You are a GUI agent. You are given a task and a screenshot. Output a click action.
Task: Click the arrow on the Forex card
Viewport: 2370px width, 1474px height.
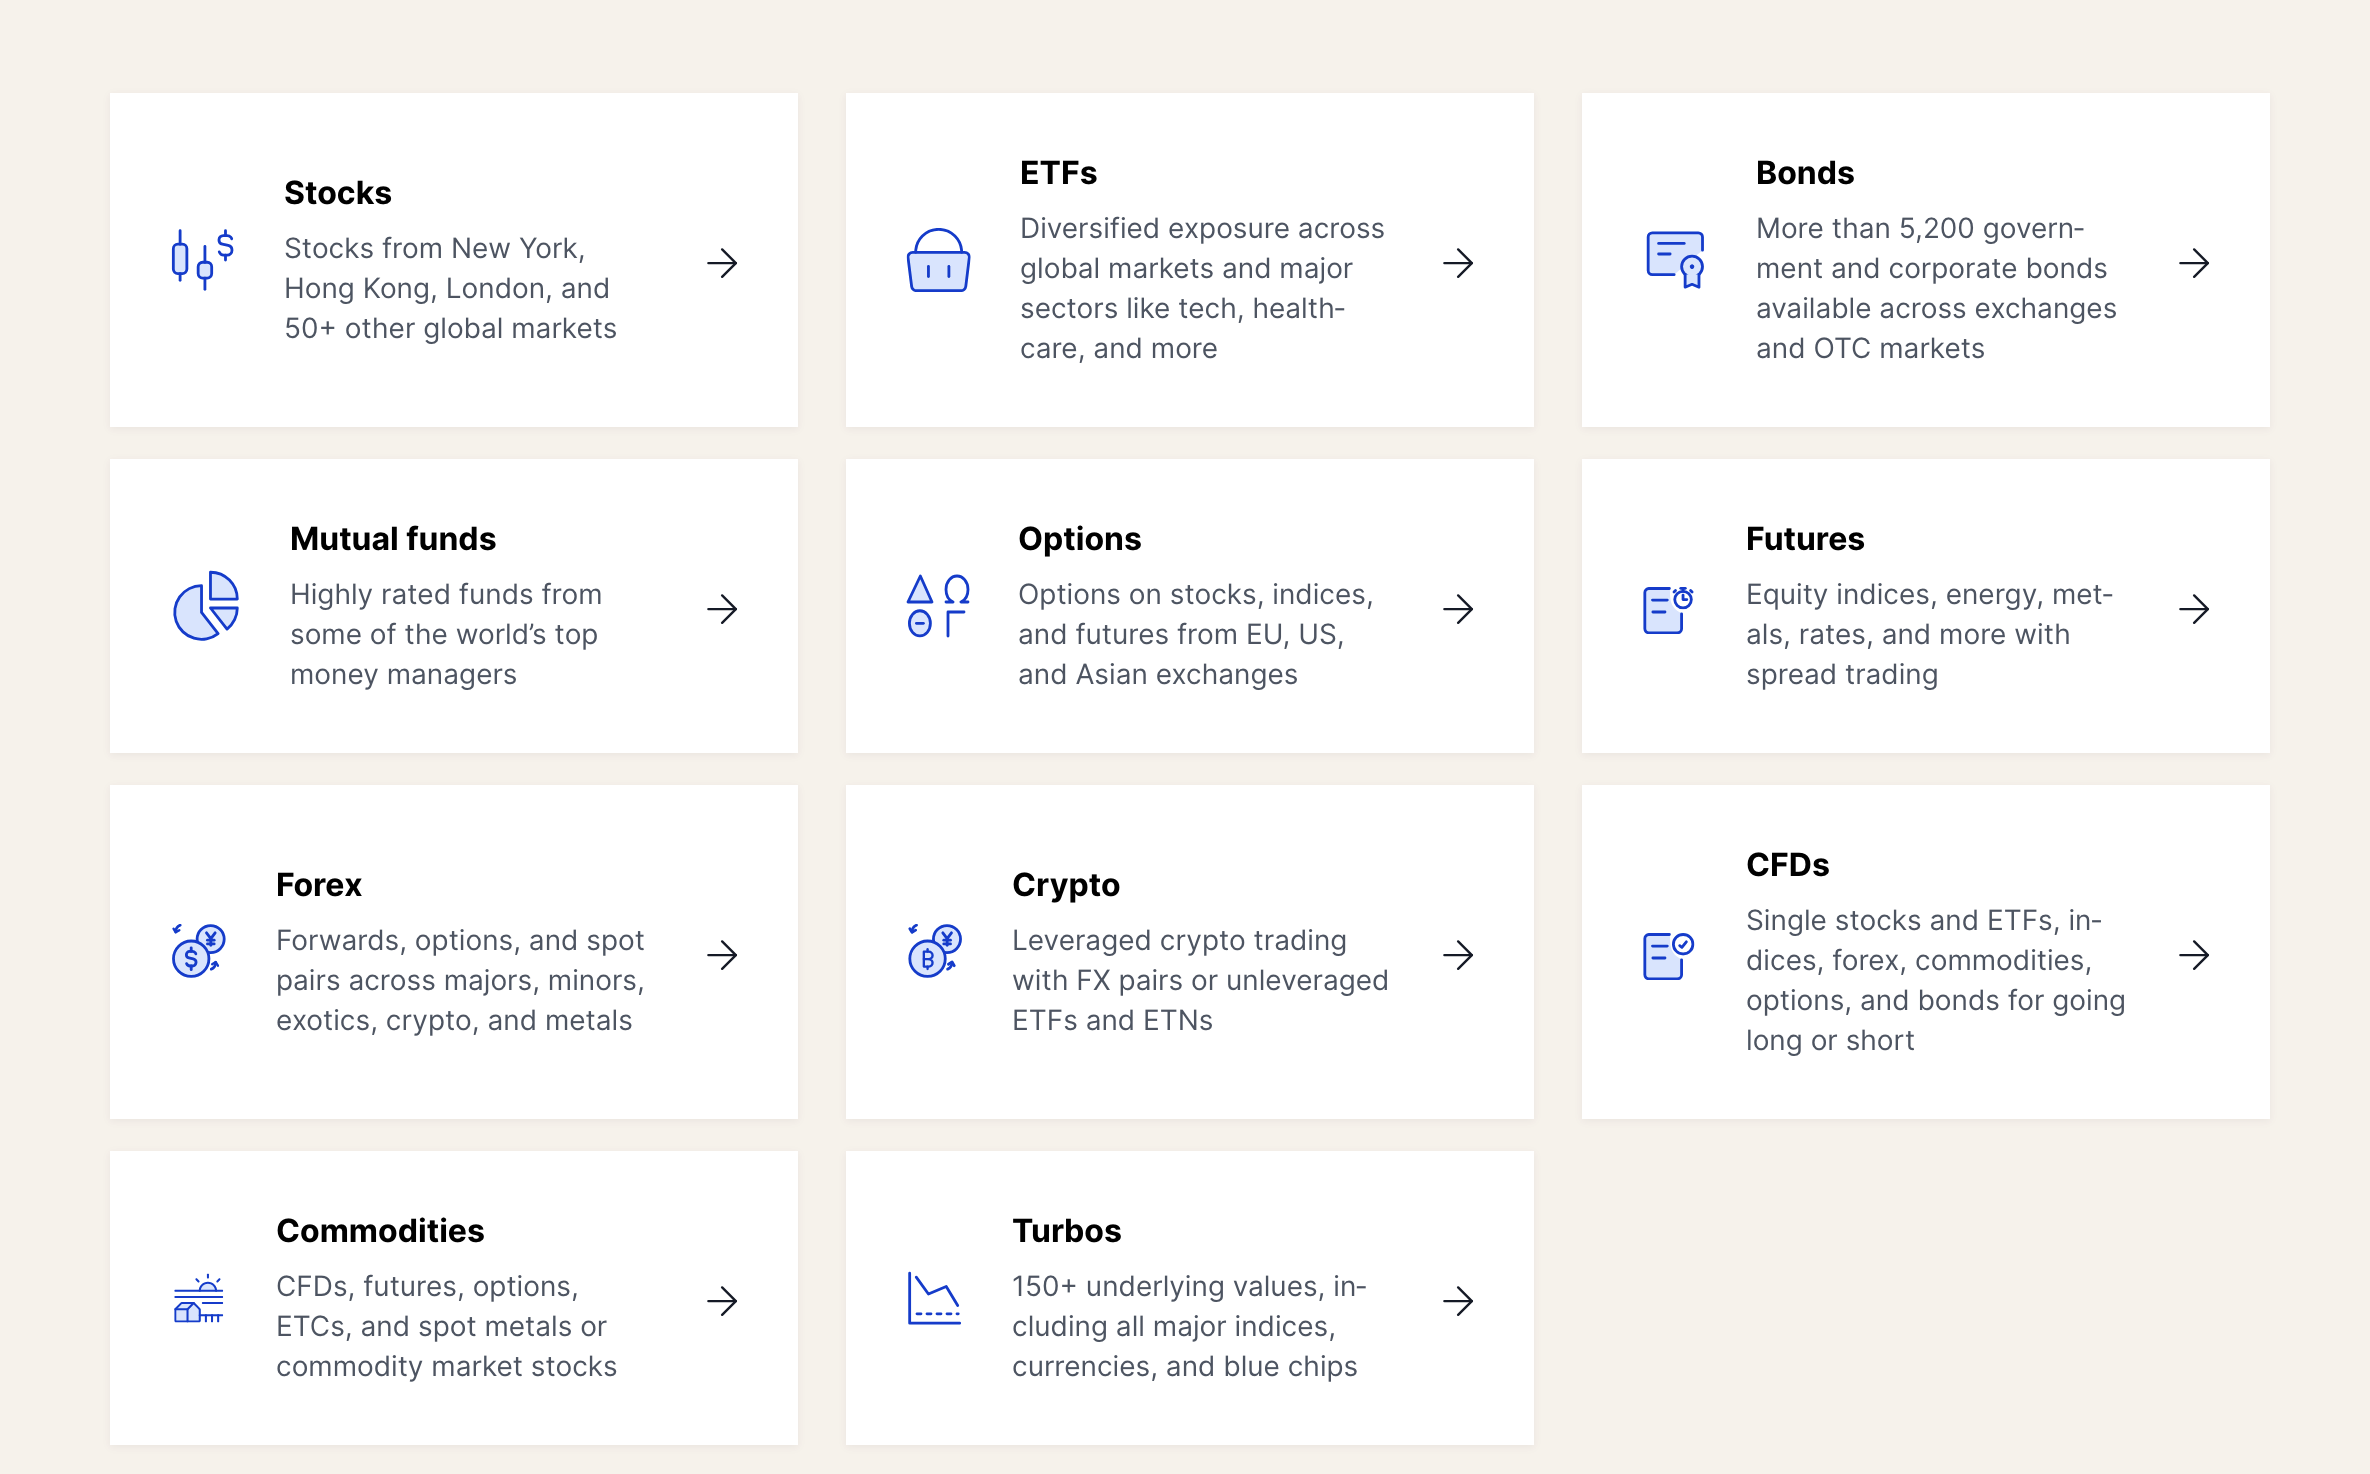722,955
